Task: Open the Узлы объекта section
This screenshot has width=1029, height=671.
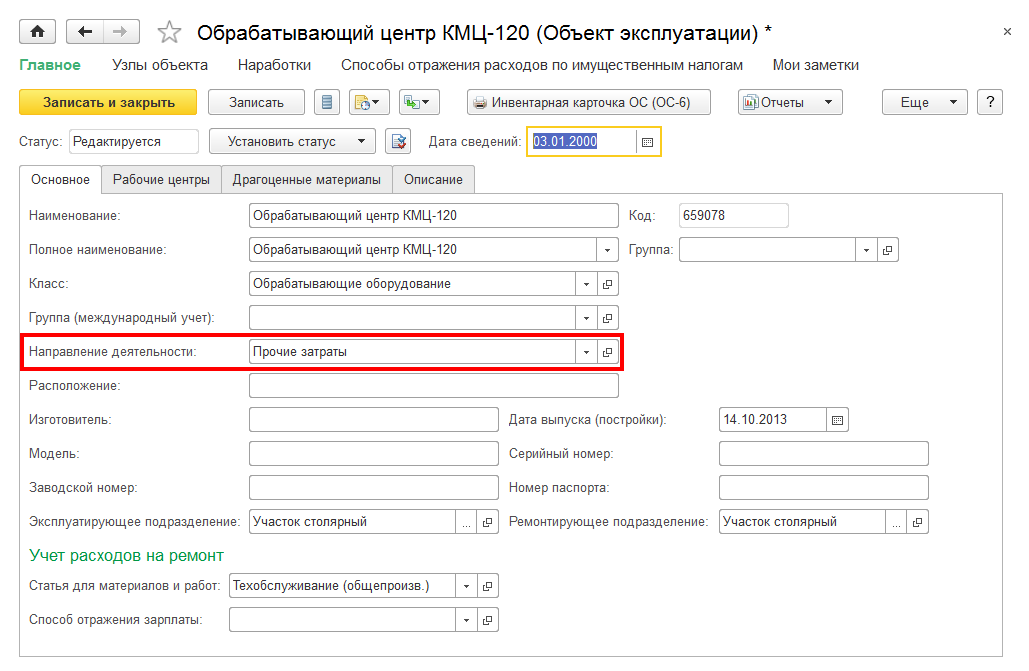Action: (159, 65)
